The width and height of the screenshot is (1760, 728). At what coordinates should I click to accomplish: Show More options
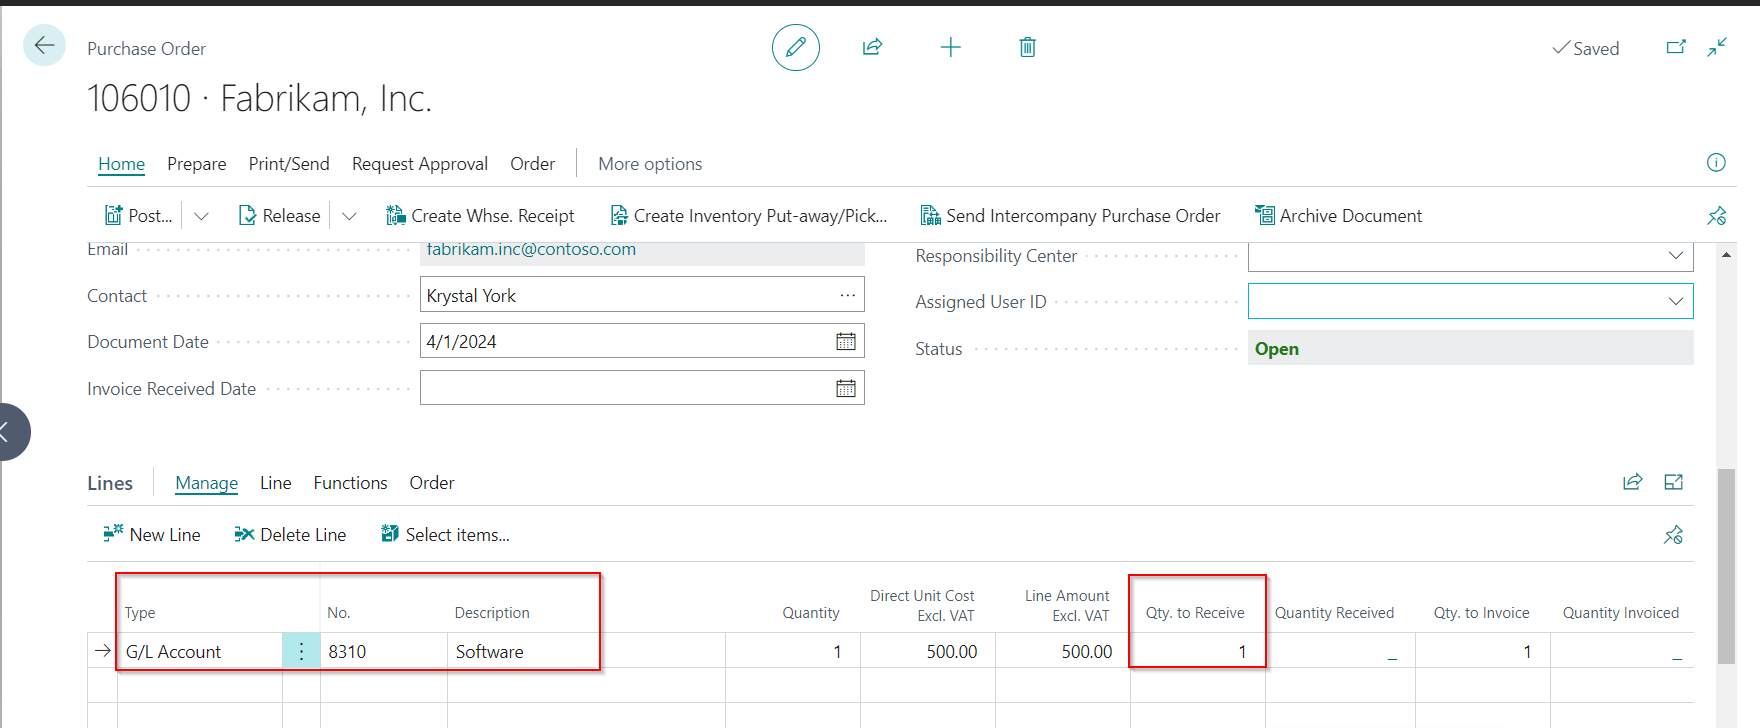click(650, 164)
